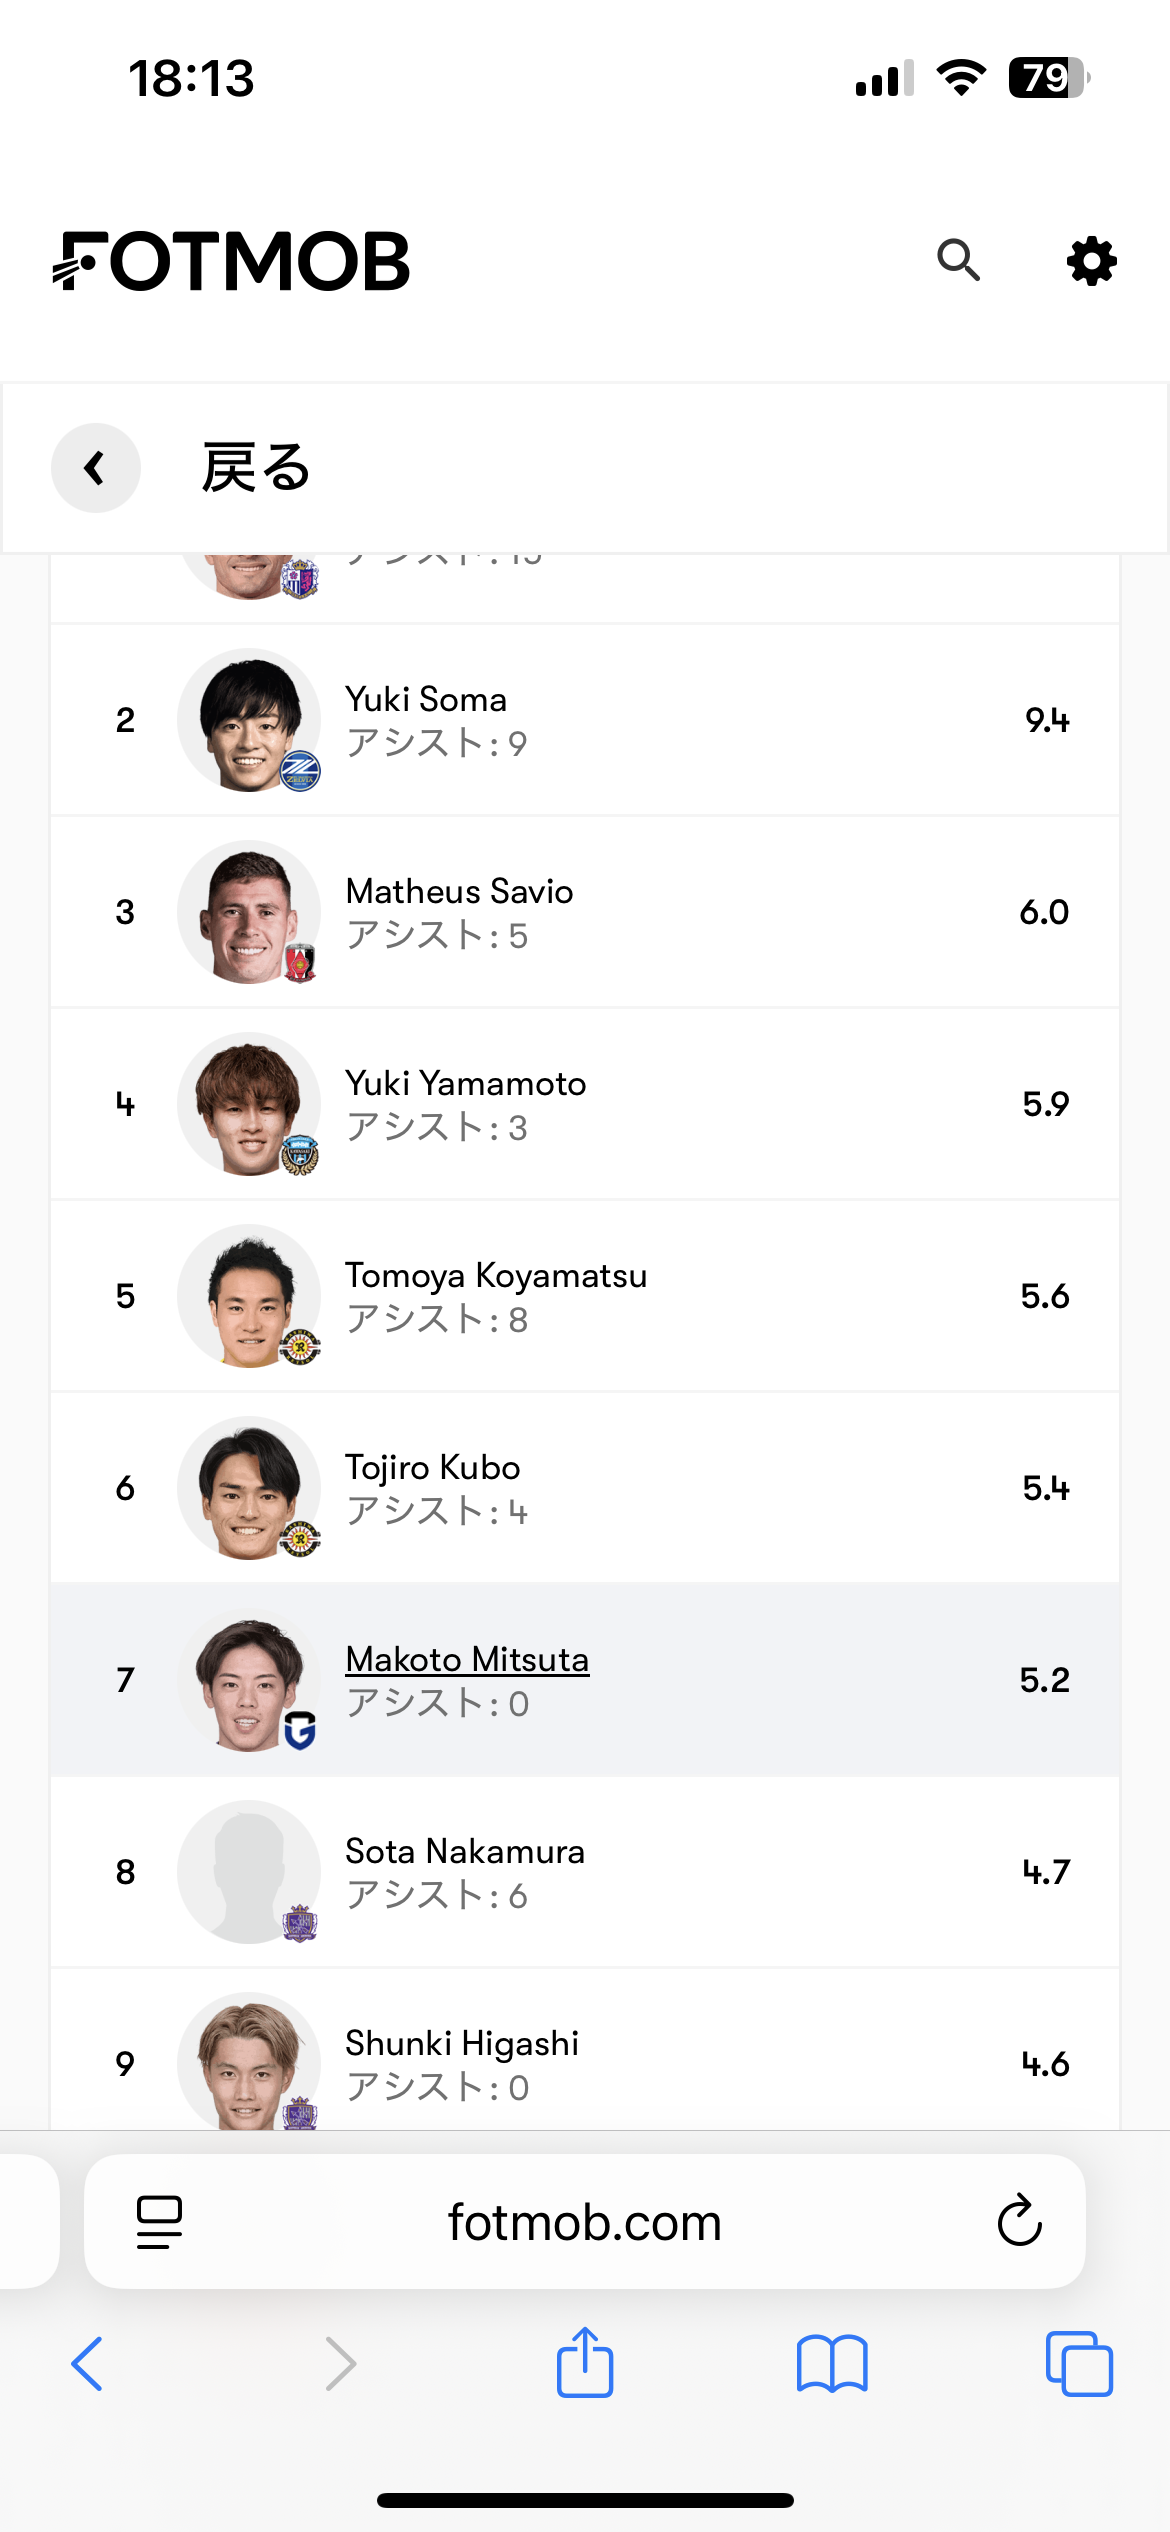Open settings via the gear icon
Screen dimensions: 1170x2532
pyautogui.click(x=1091, y=261)
